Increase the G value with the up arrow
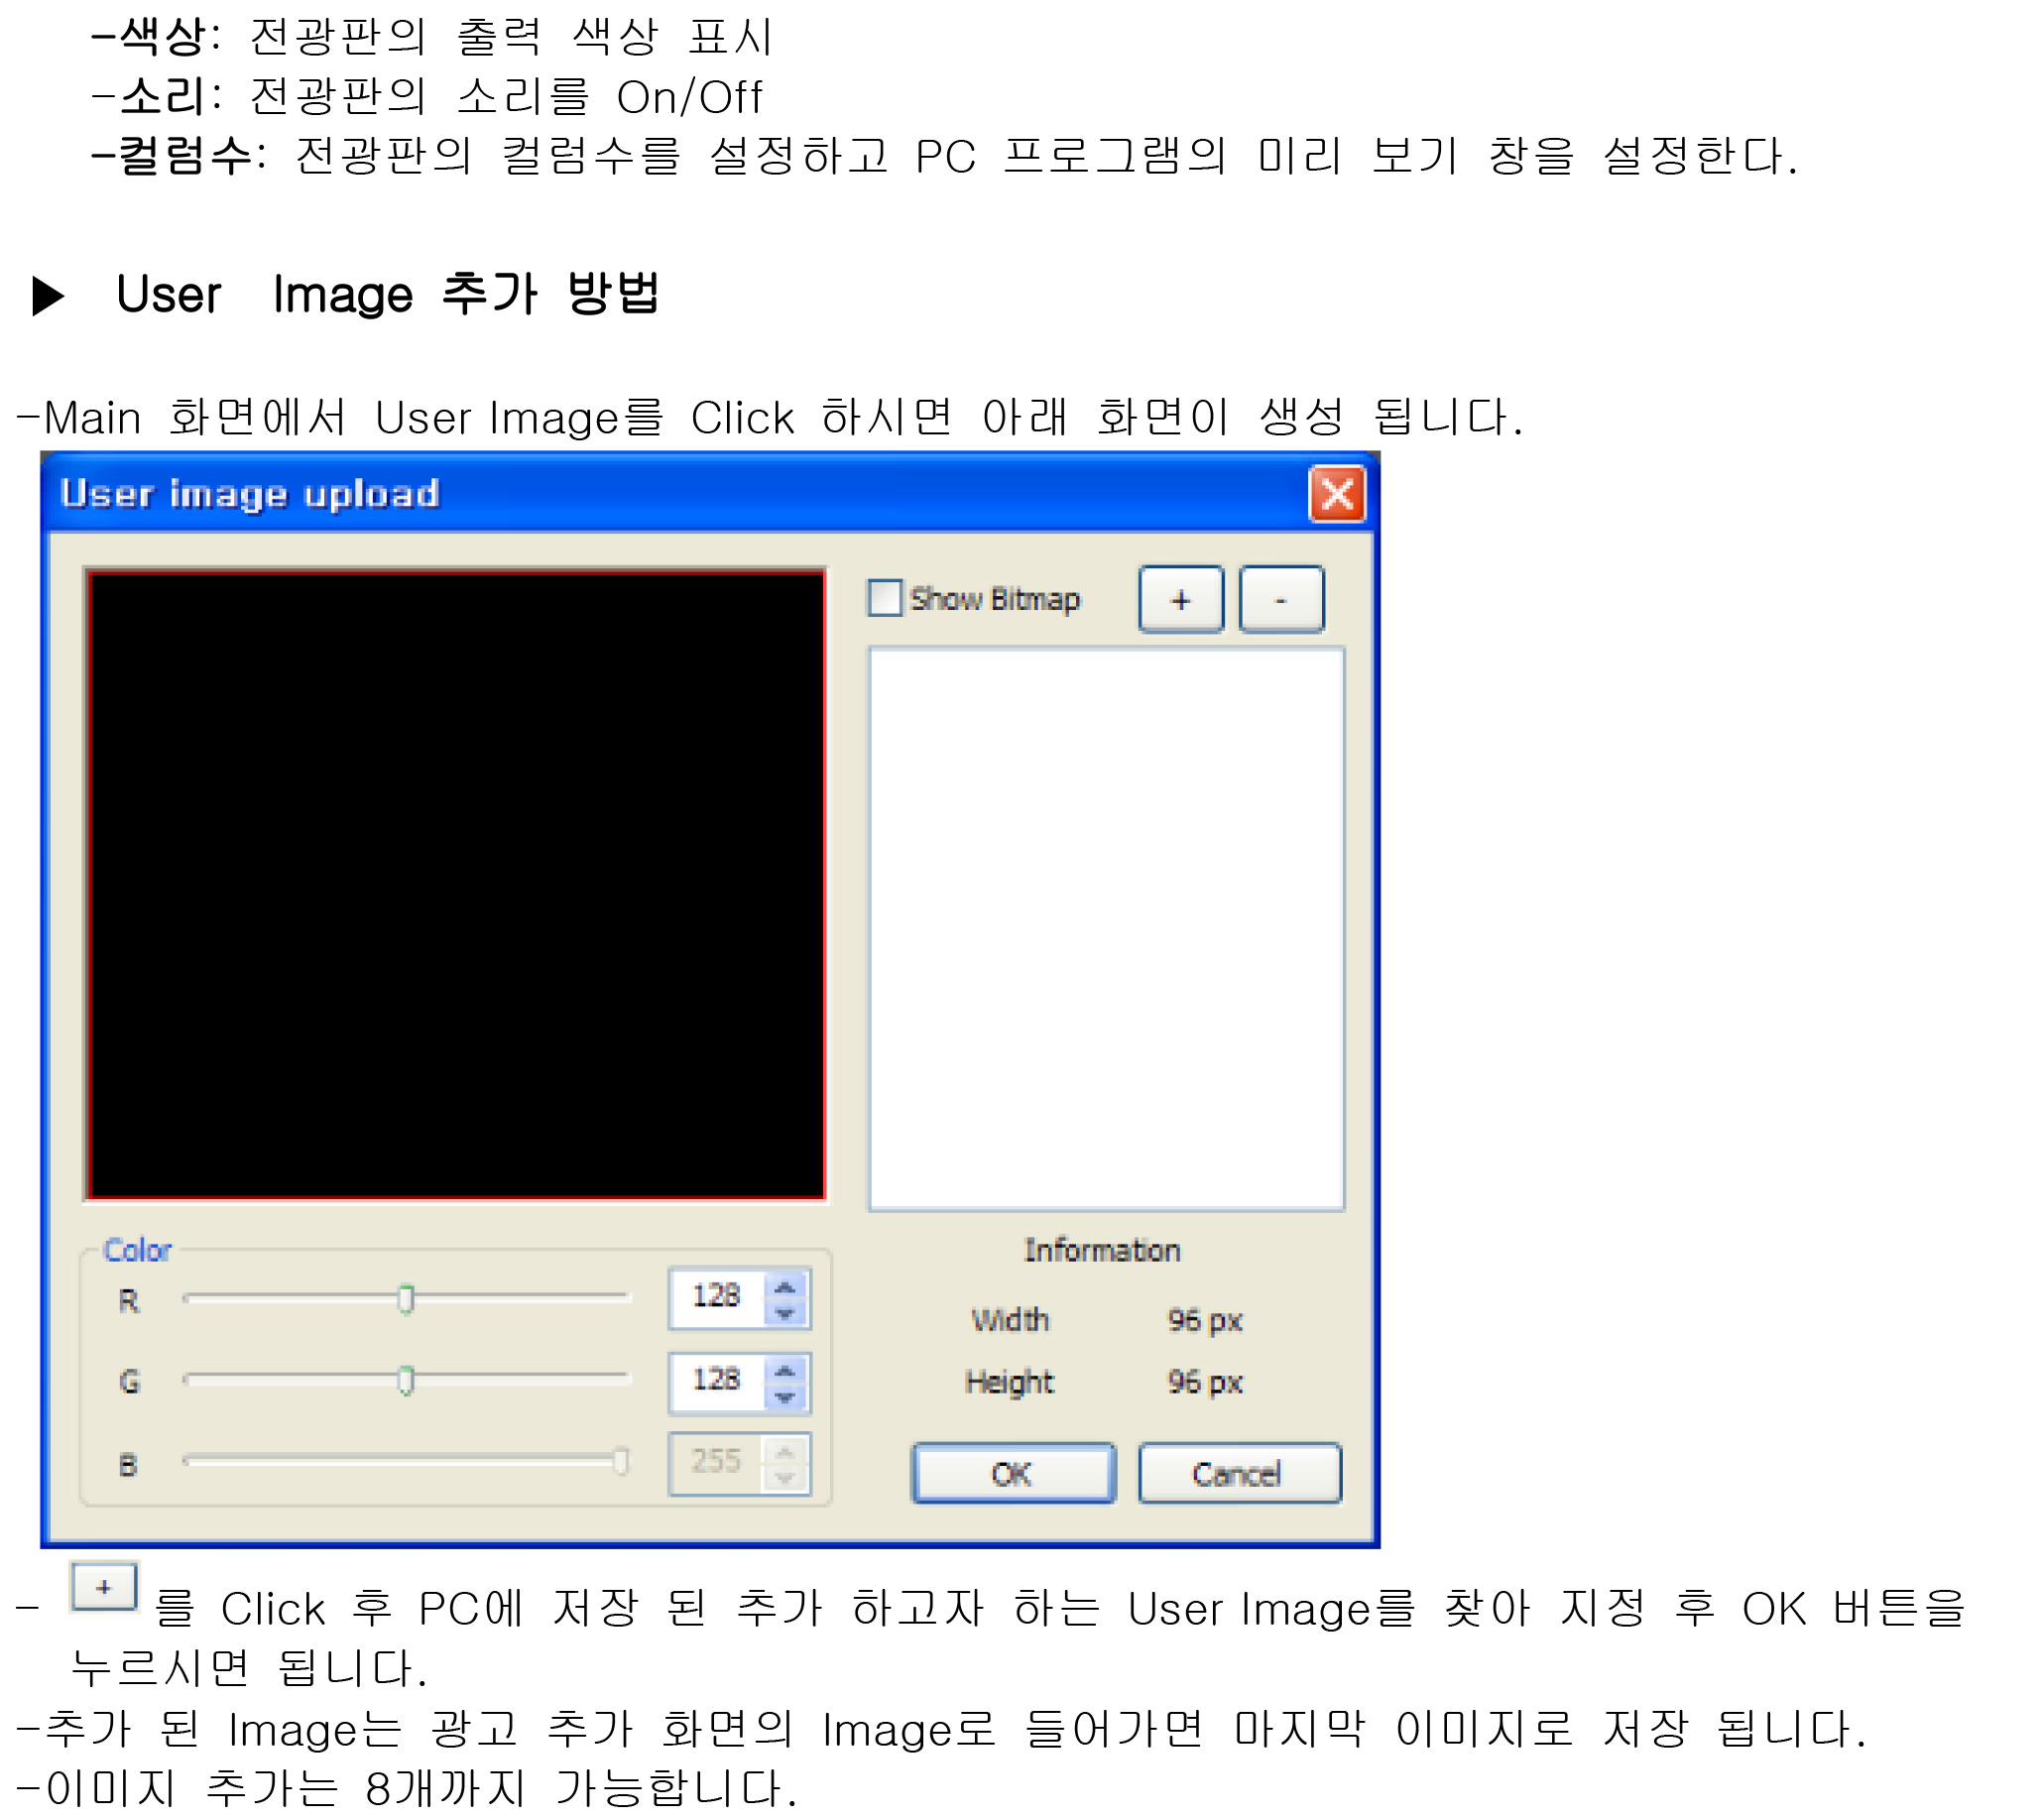The image size is (2044, 1819). [785, 1371]
